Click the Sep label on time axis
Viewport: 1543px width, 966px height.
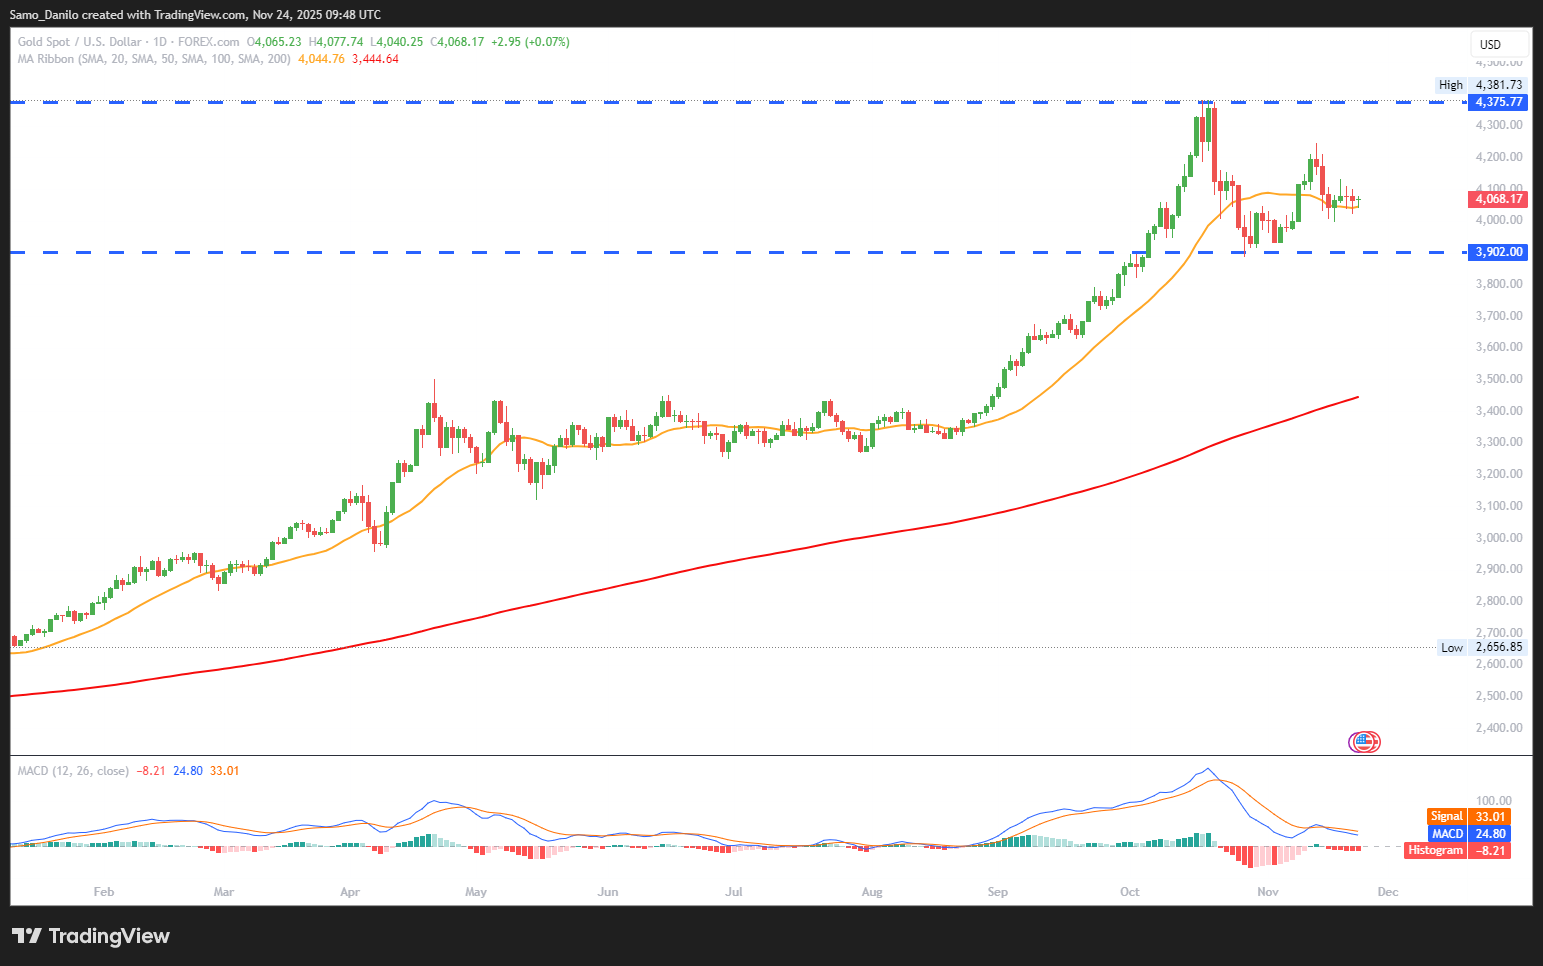click(997, 891)
